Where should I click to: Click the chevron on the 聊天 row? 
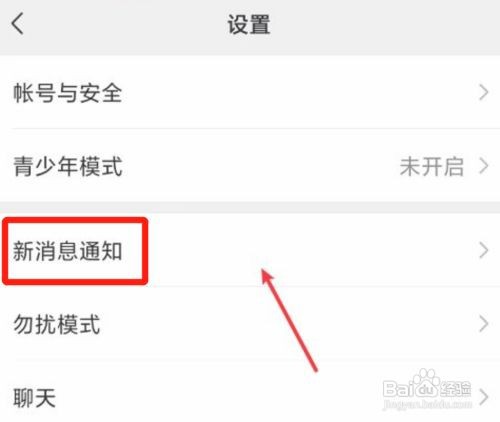coord(484,397)
